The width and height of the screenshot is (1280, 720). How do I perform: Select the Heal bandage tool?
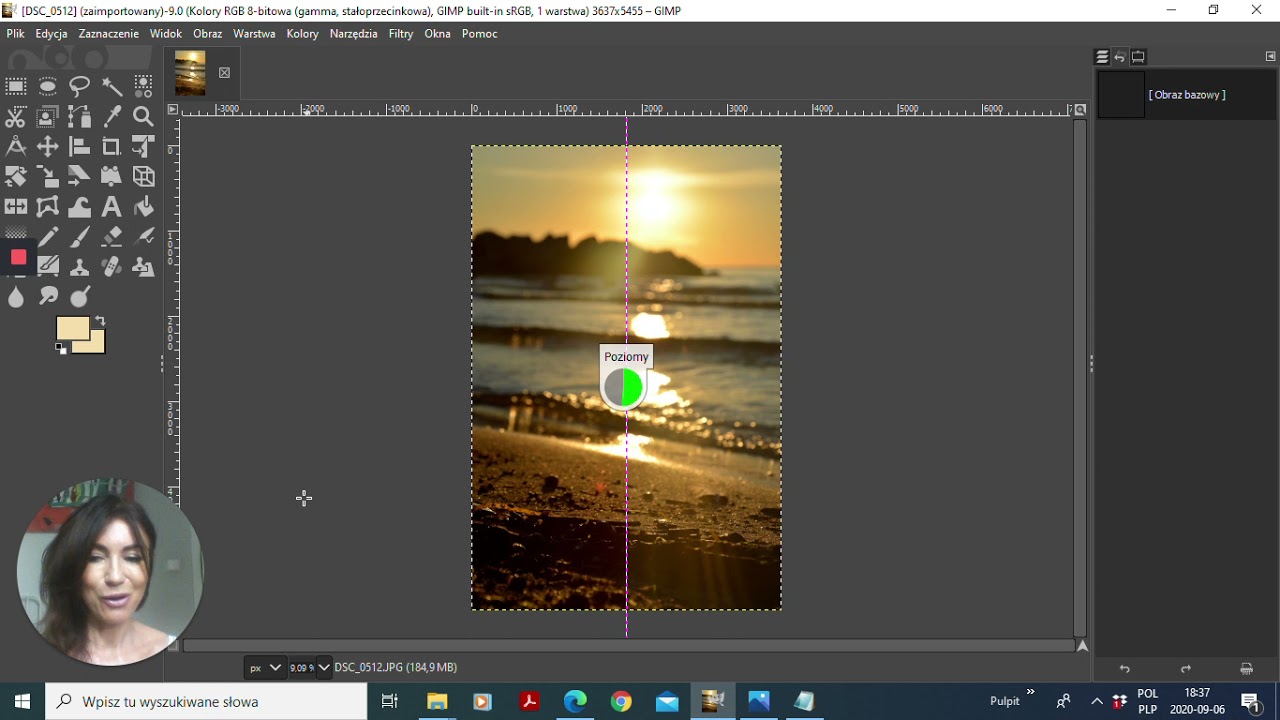coord(112,267)
